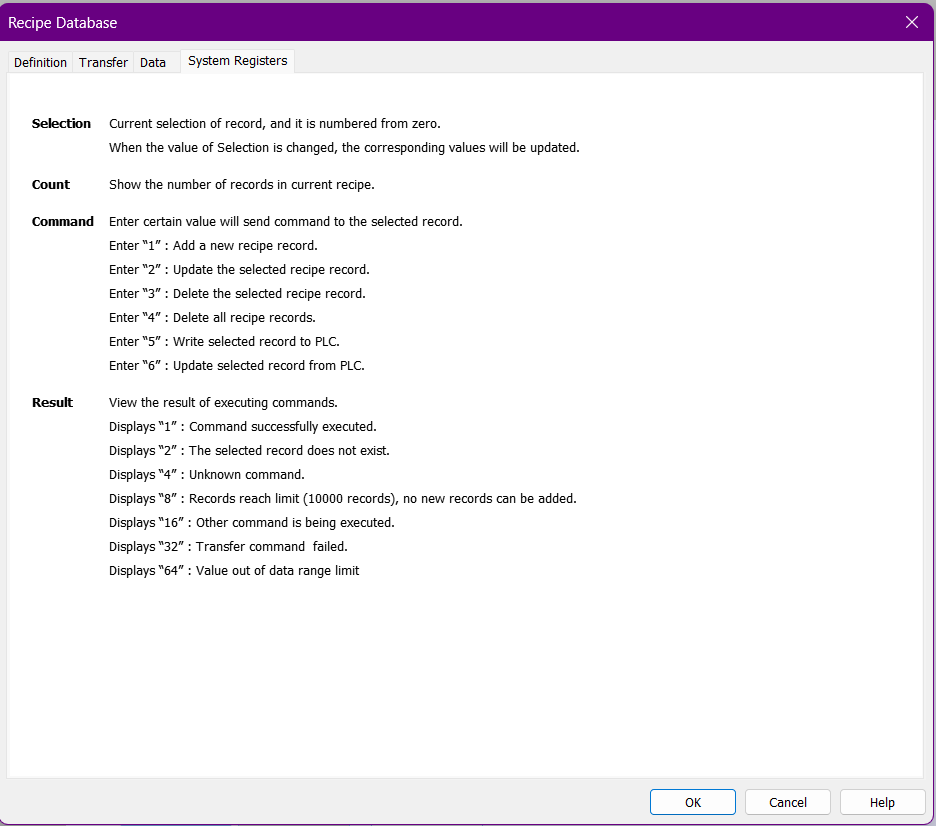The width and height of the screenshot is (936, 826).
Task: Click the 'Write selected record to PLC' line
Action: click(224, 342)
